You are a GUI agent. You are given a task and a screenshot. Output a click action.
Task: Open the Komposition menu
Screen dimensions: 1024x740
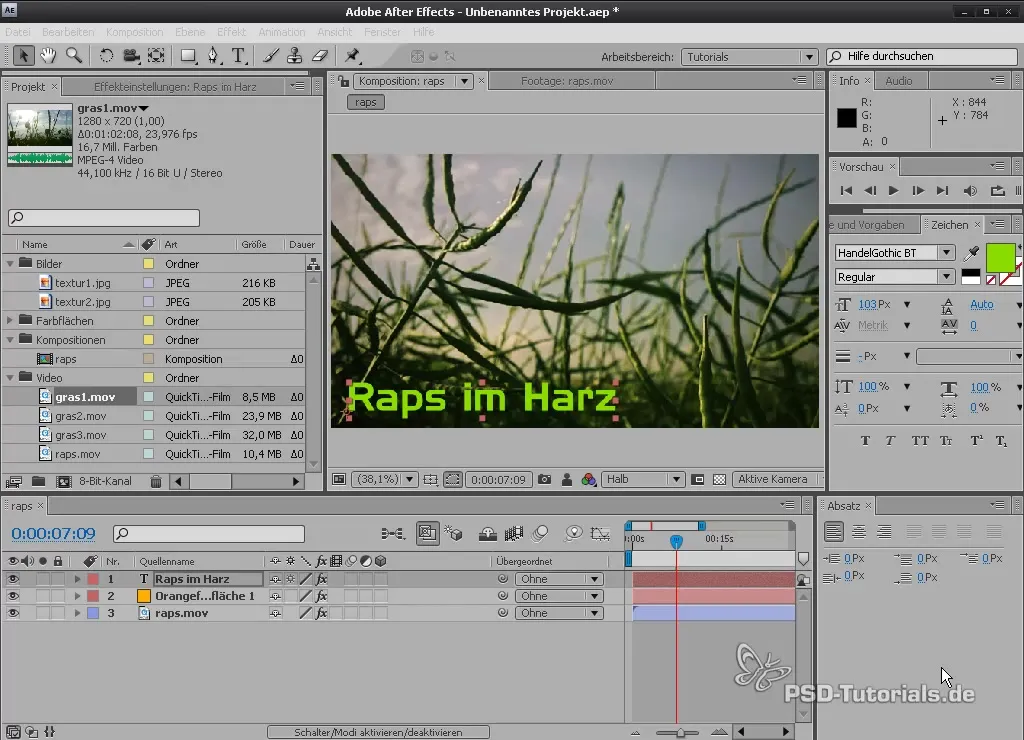(135, 32)
